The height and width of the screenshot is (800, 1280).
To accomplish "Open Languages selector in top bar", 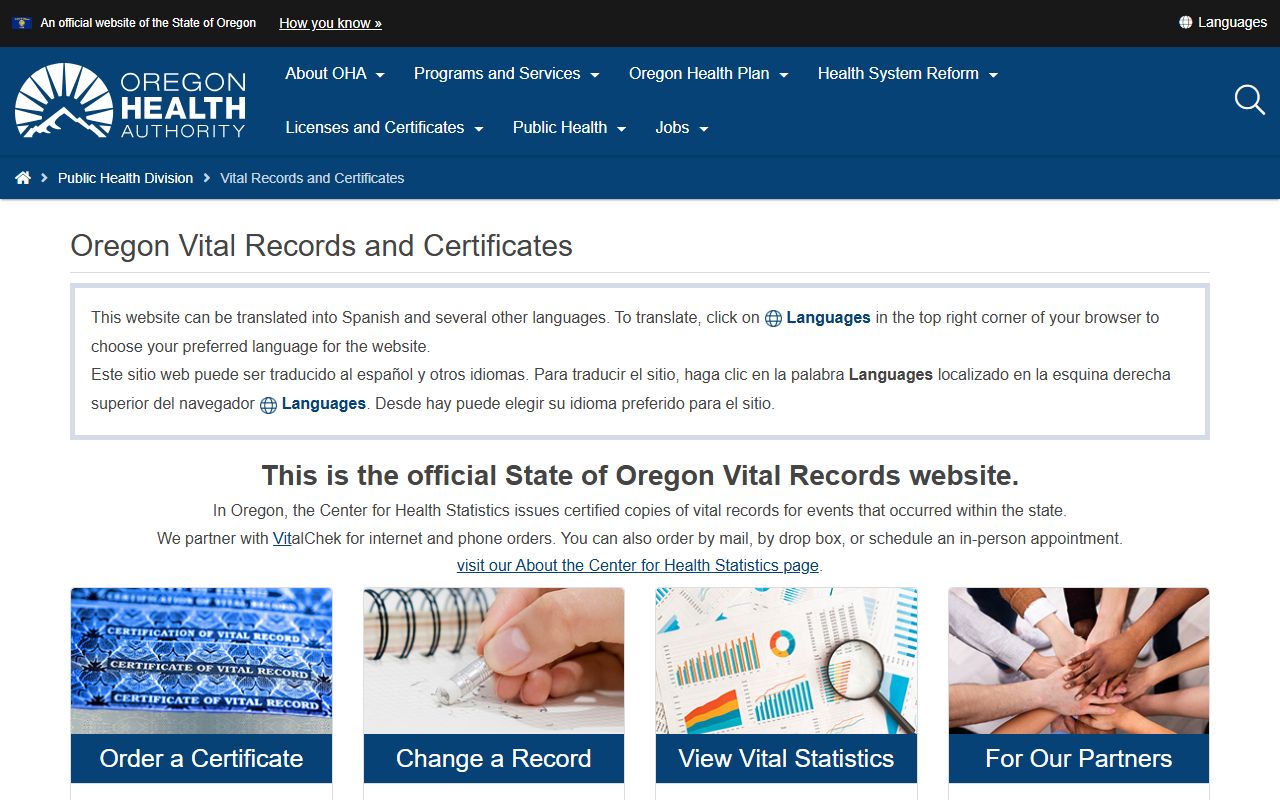I will [1223, 22].
